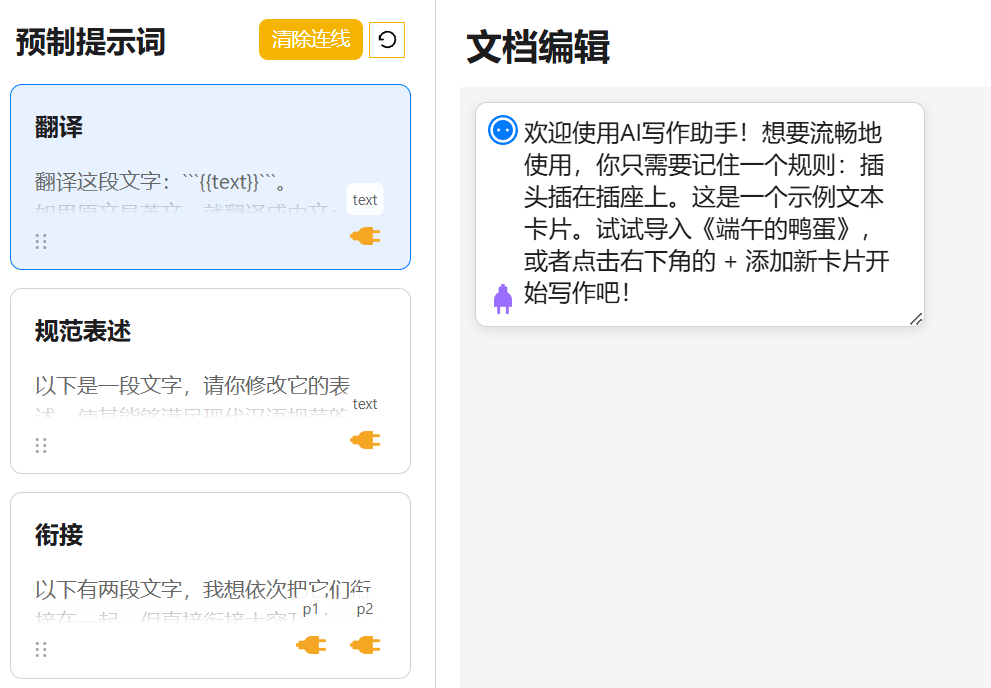This screenshot has width=991, height=688.
Task: Click the 翻译 card prompt description text
Action: [x=160, y=182]
